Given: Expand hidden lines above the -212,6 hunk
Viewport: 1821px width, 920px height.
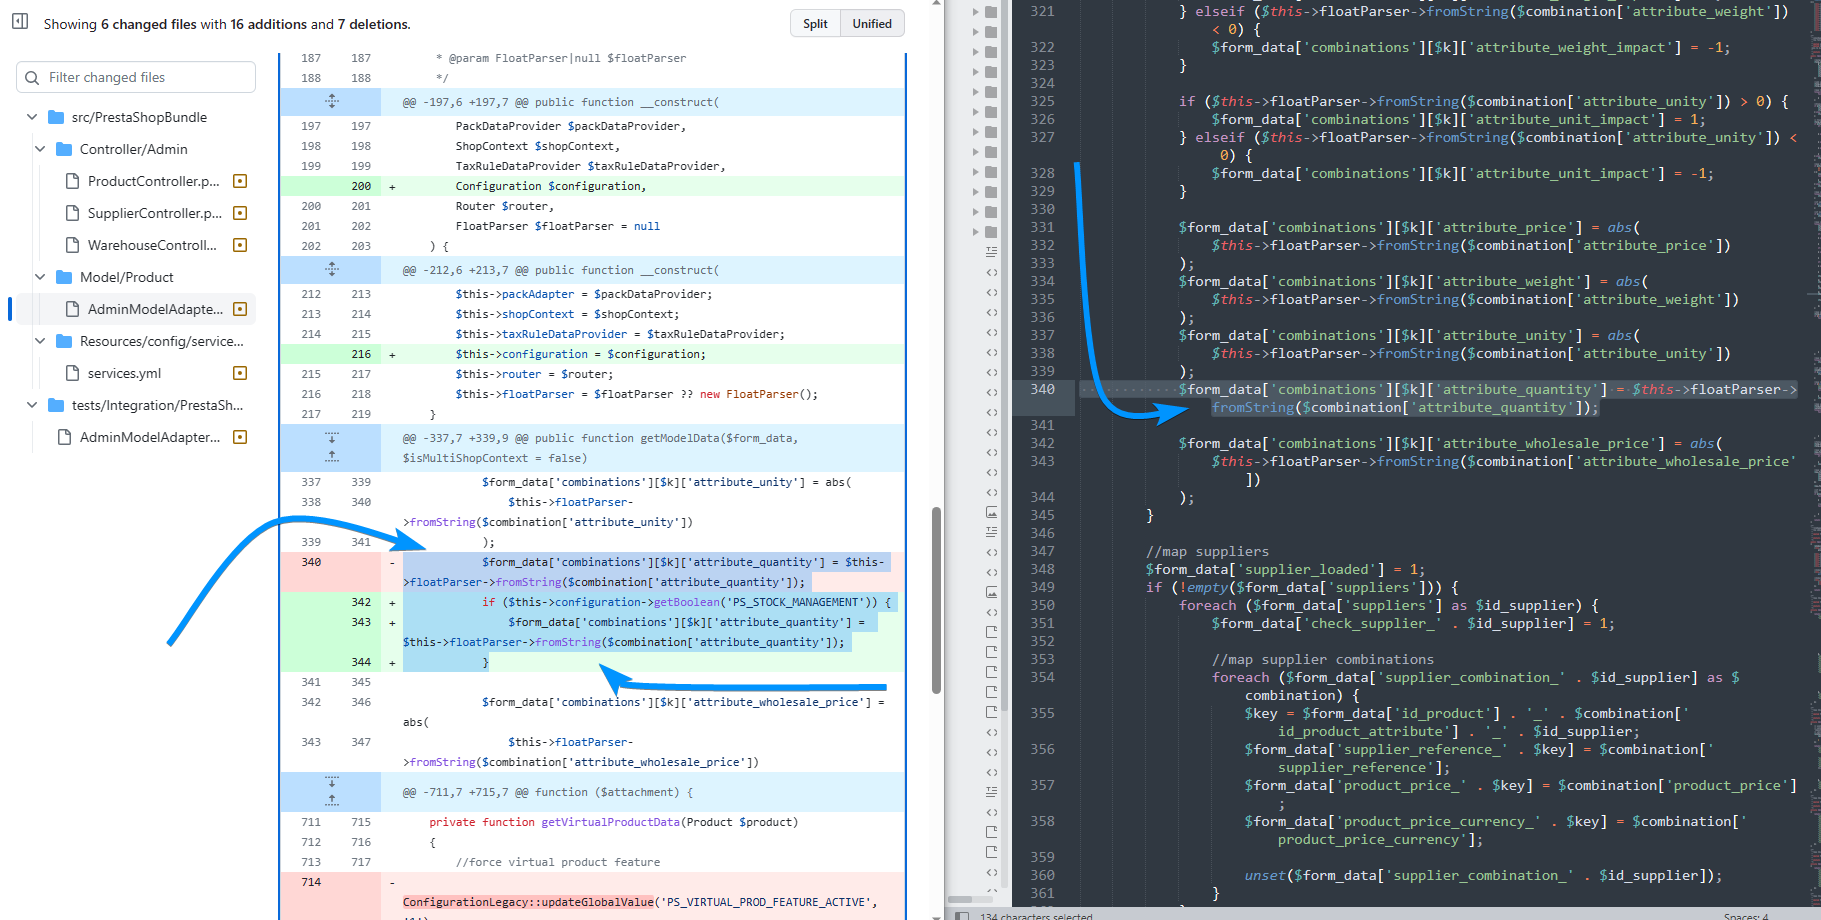Looking at the screenshot, I should tap(332, 269).
